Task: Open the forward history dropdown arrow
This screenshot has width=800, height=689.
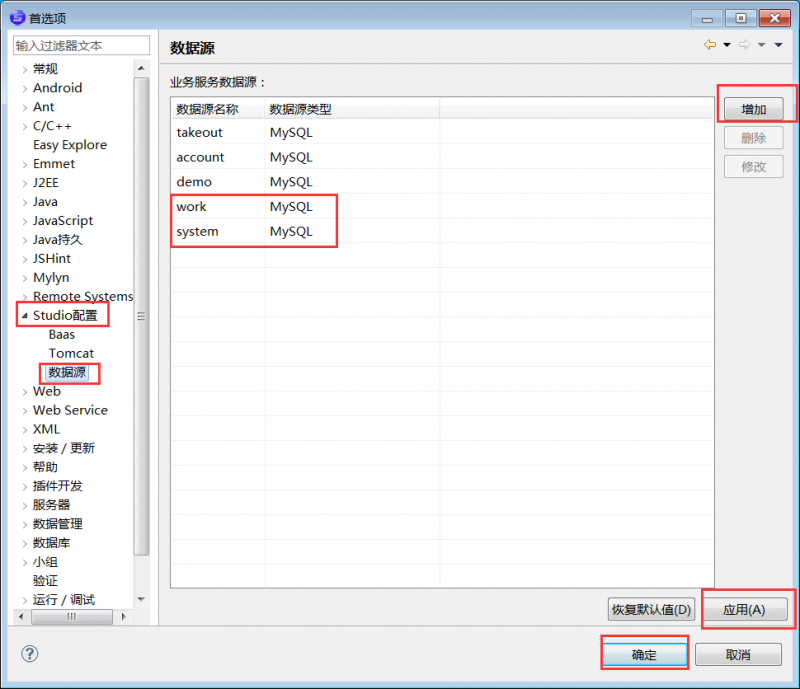Action: 762,45
